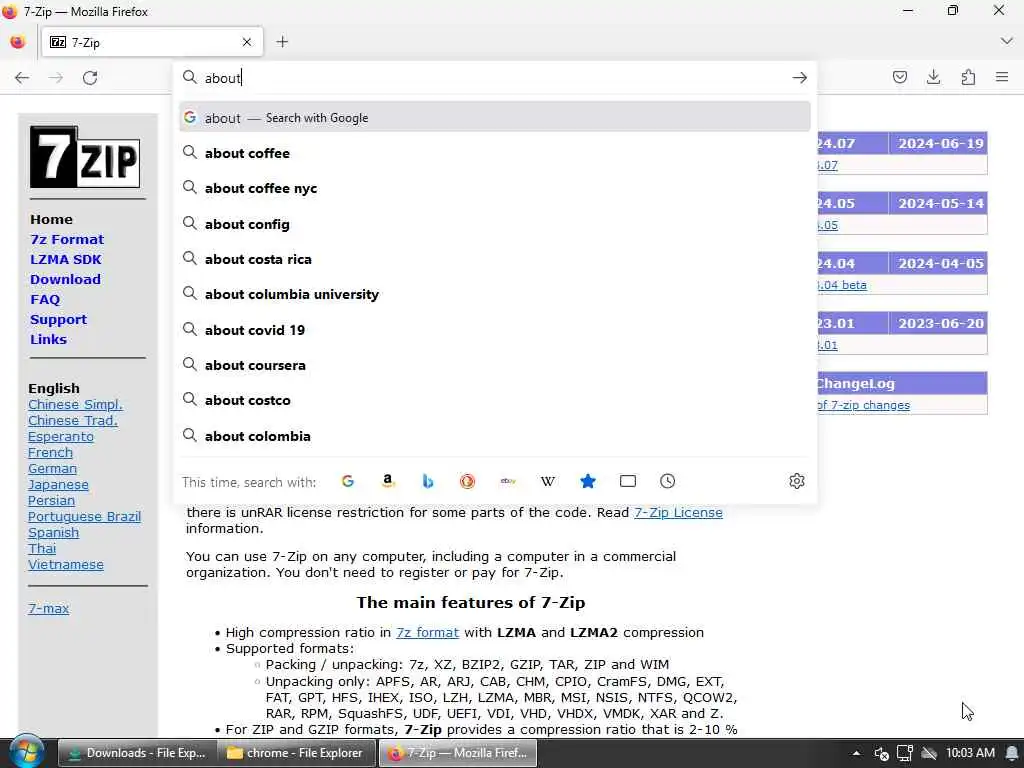Open the Links sidebar link
1024x768 pixels.
coord(48,340)
